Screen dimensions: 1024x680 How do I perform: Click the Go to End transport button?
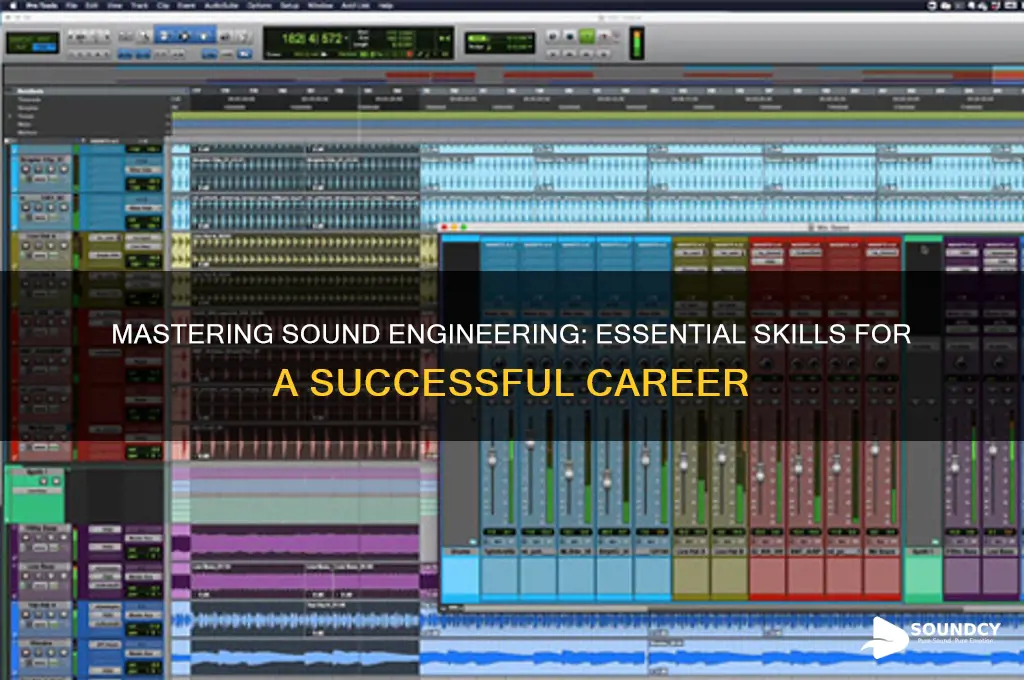point(604,54)
